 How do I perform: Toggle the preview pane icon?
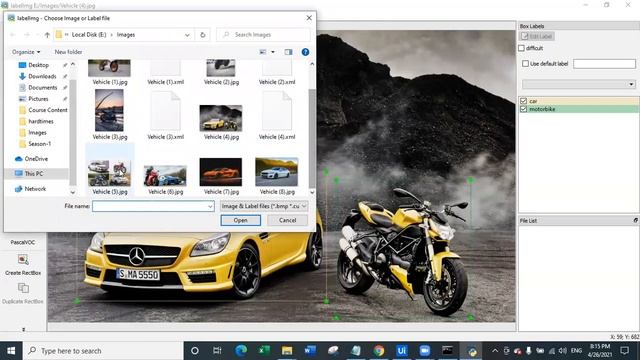tap(288, 52)
